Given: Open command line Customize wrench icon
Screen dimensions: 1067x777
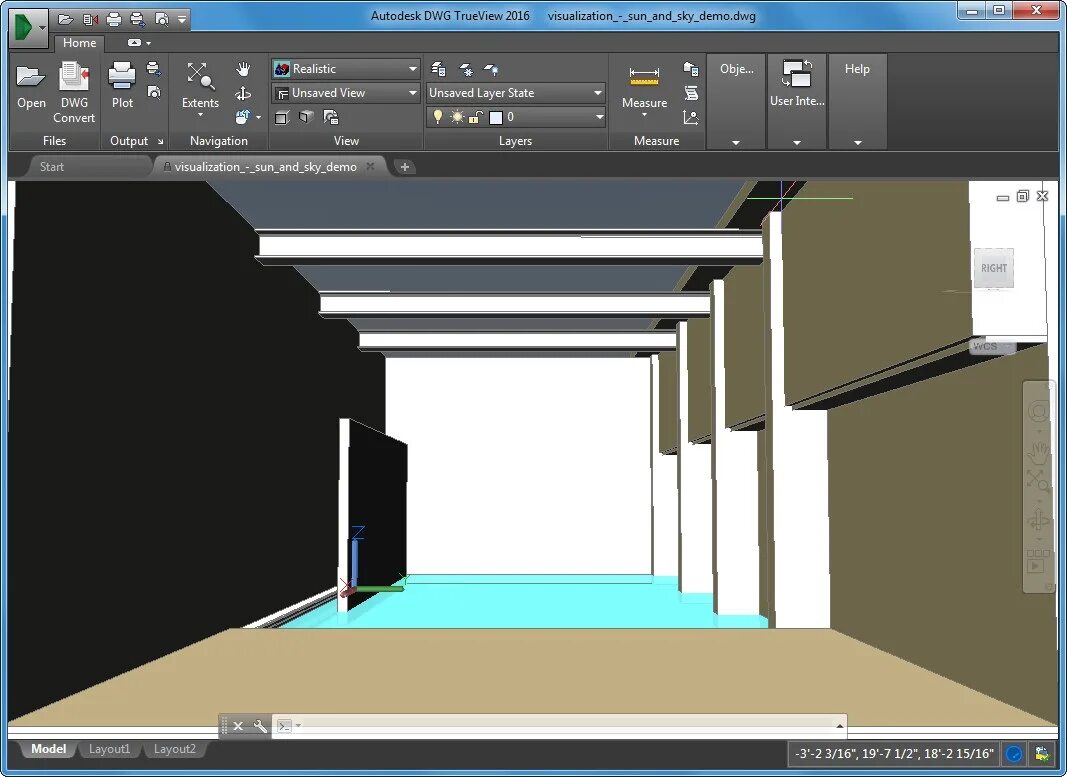Looking at the screenshot, I should click(x=259, y=726).
